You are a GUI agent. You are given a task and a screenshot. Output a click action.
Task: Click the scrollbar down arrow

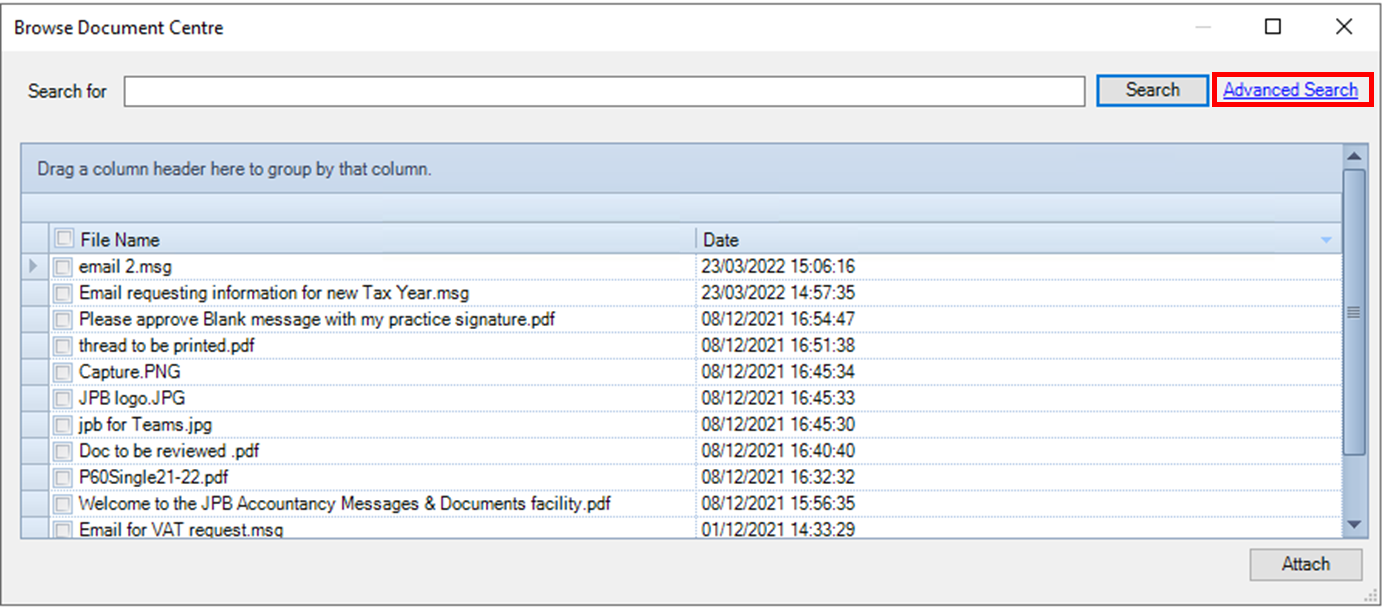coord(1354,525)
